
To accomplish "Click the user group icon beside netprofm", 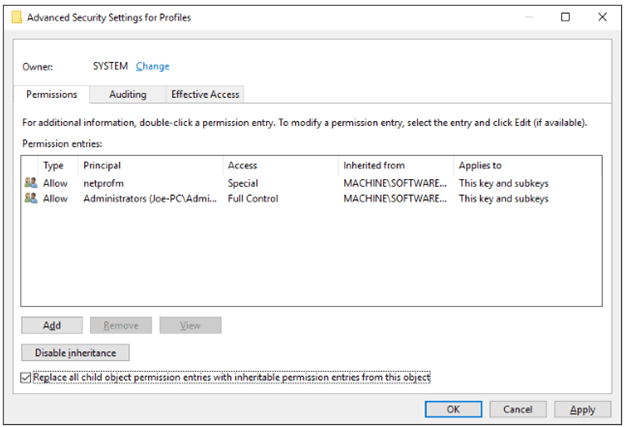I will 31,183.
